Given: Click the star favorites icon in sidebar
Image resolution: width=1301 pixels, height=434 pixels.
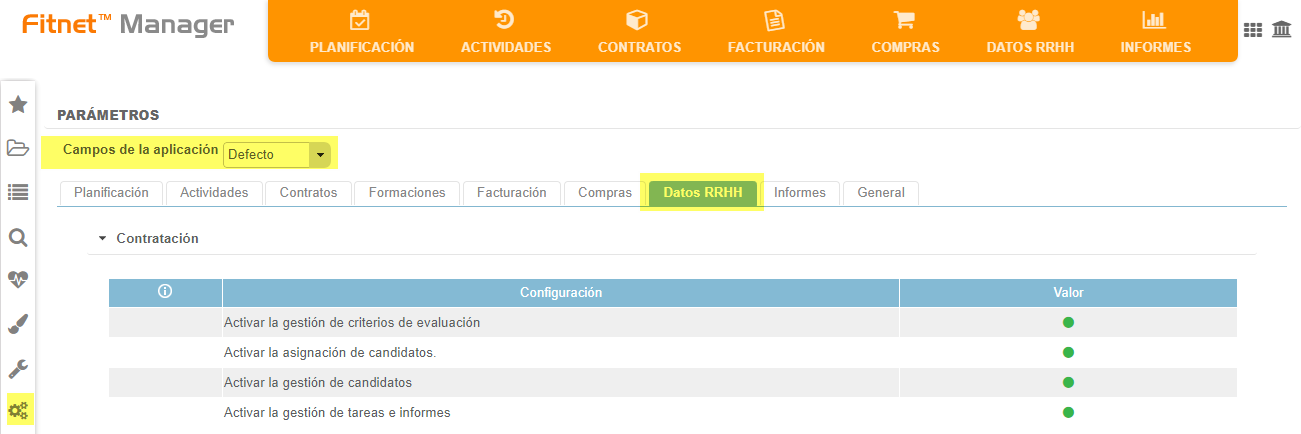Looking at the screenshot, I should (x=18, y=105).
